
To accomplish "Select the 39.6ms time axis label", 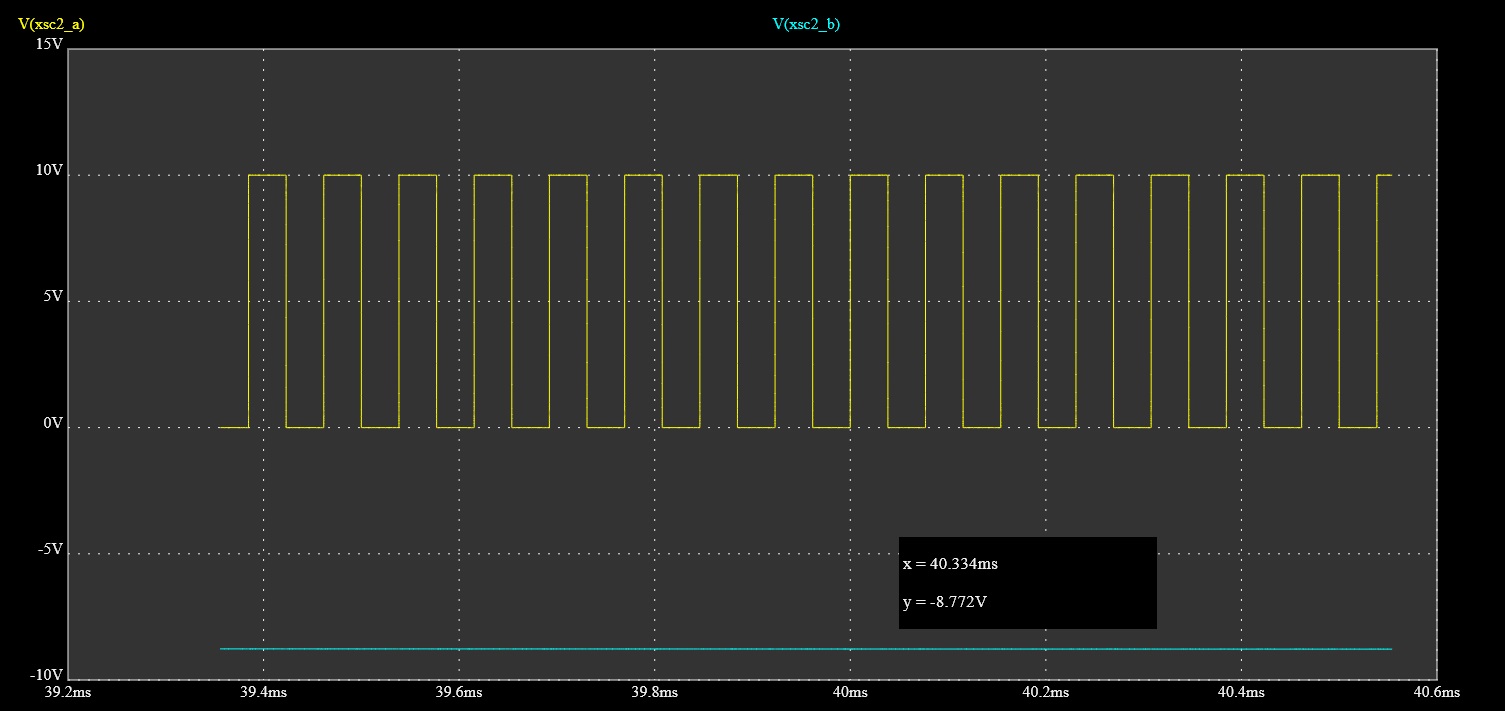I will point(459,692).
